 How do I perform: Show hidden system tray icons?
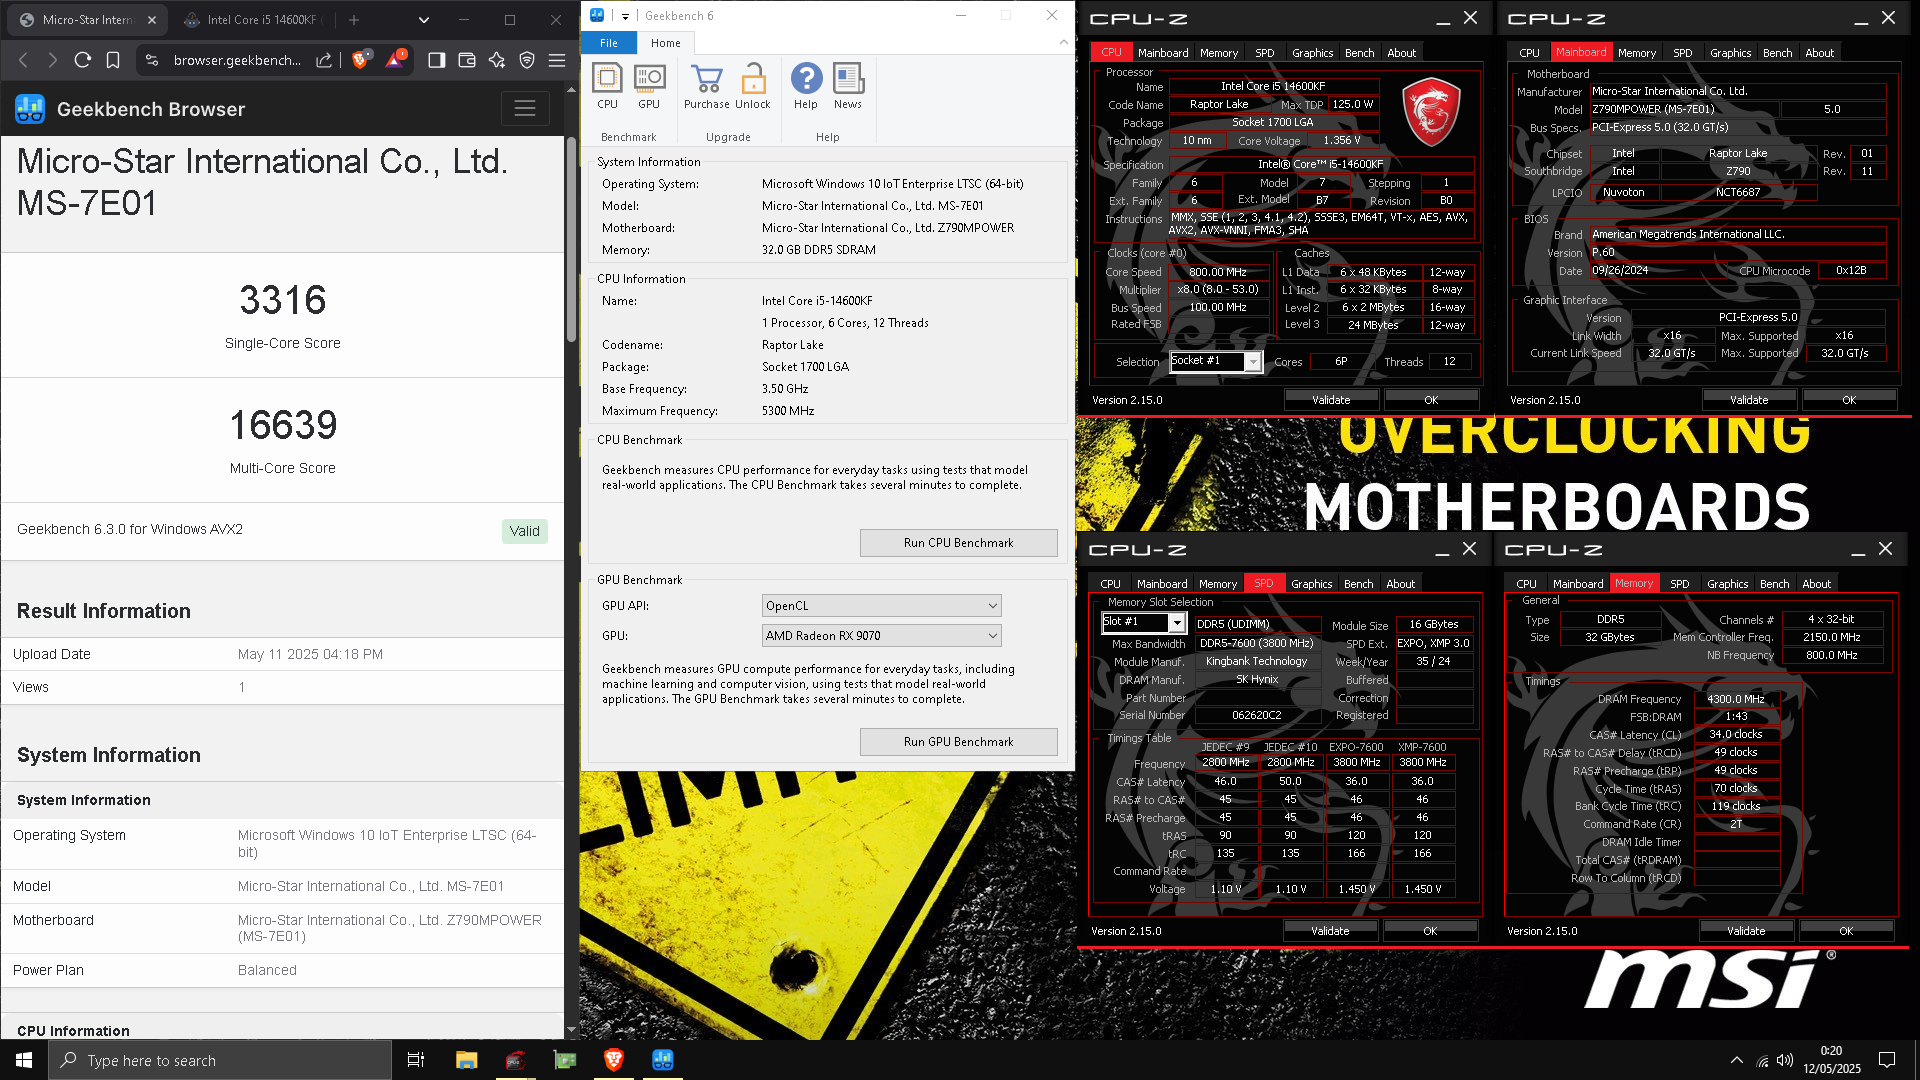1736,1060
